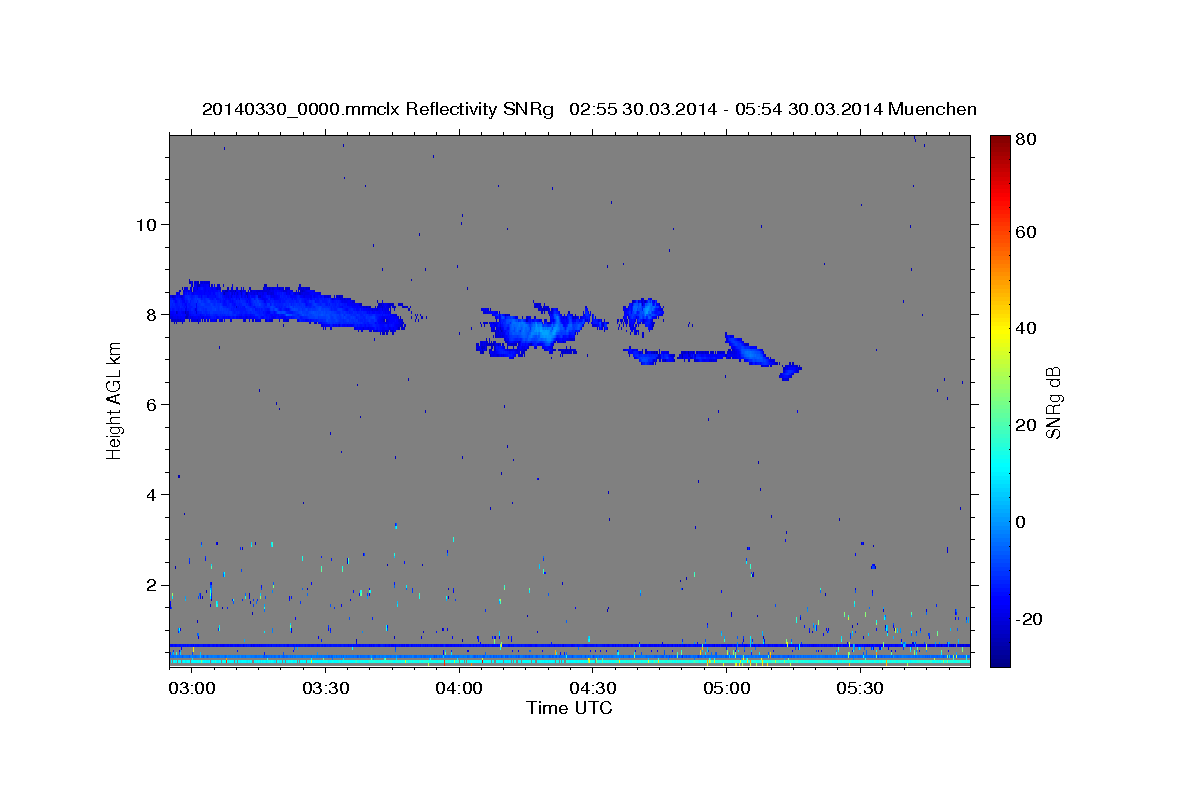Pick the green middle section of the colorbar
This screenshot has height=800, width=1200.
tap(999, 400)
